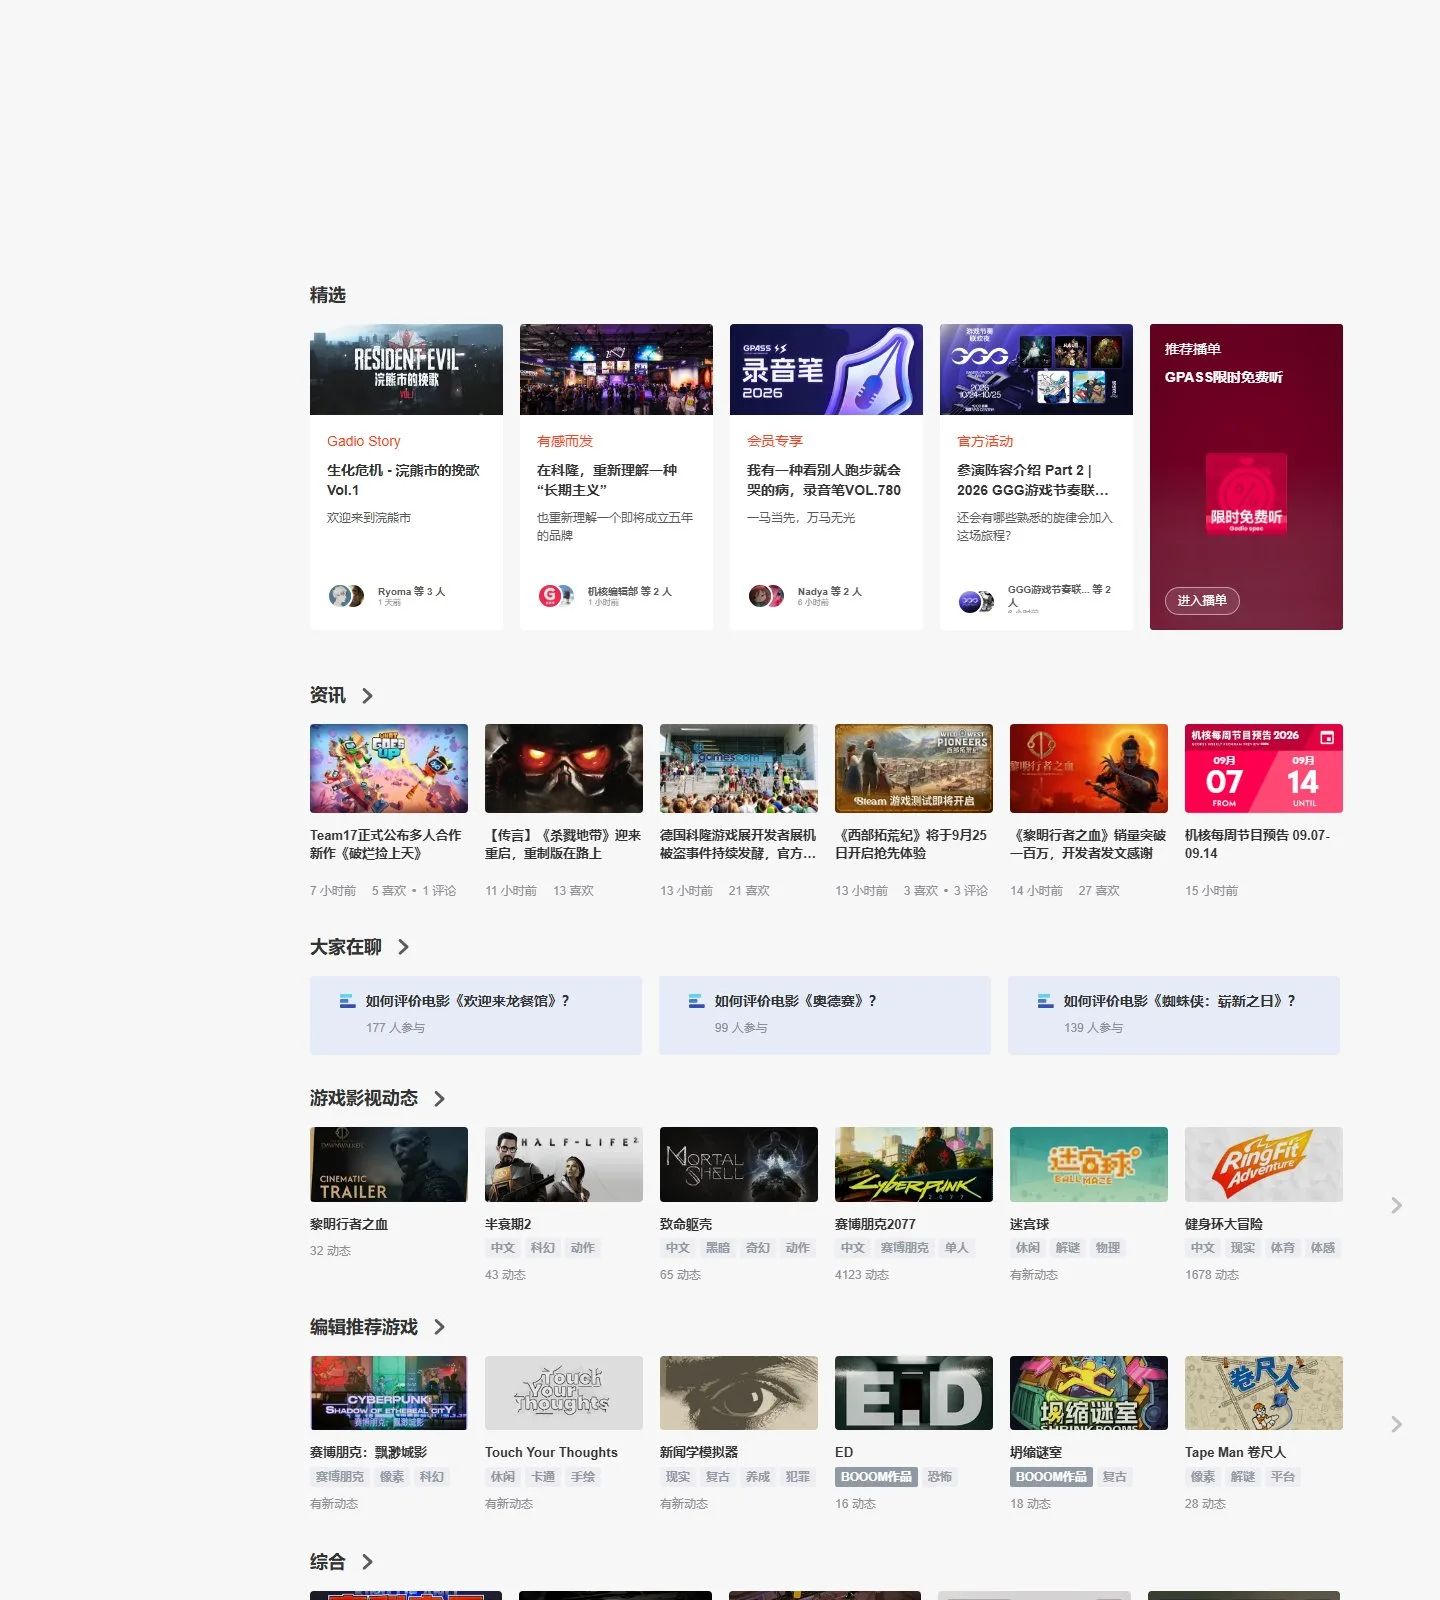Select the 黑暗 tag under 致命躯壳
Image resolution: width=1440 pixels, height=1600 pixels.
(x=718, y=1248)
